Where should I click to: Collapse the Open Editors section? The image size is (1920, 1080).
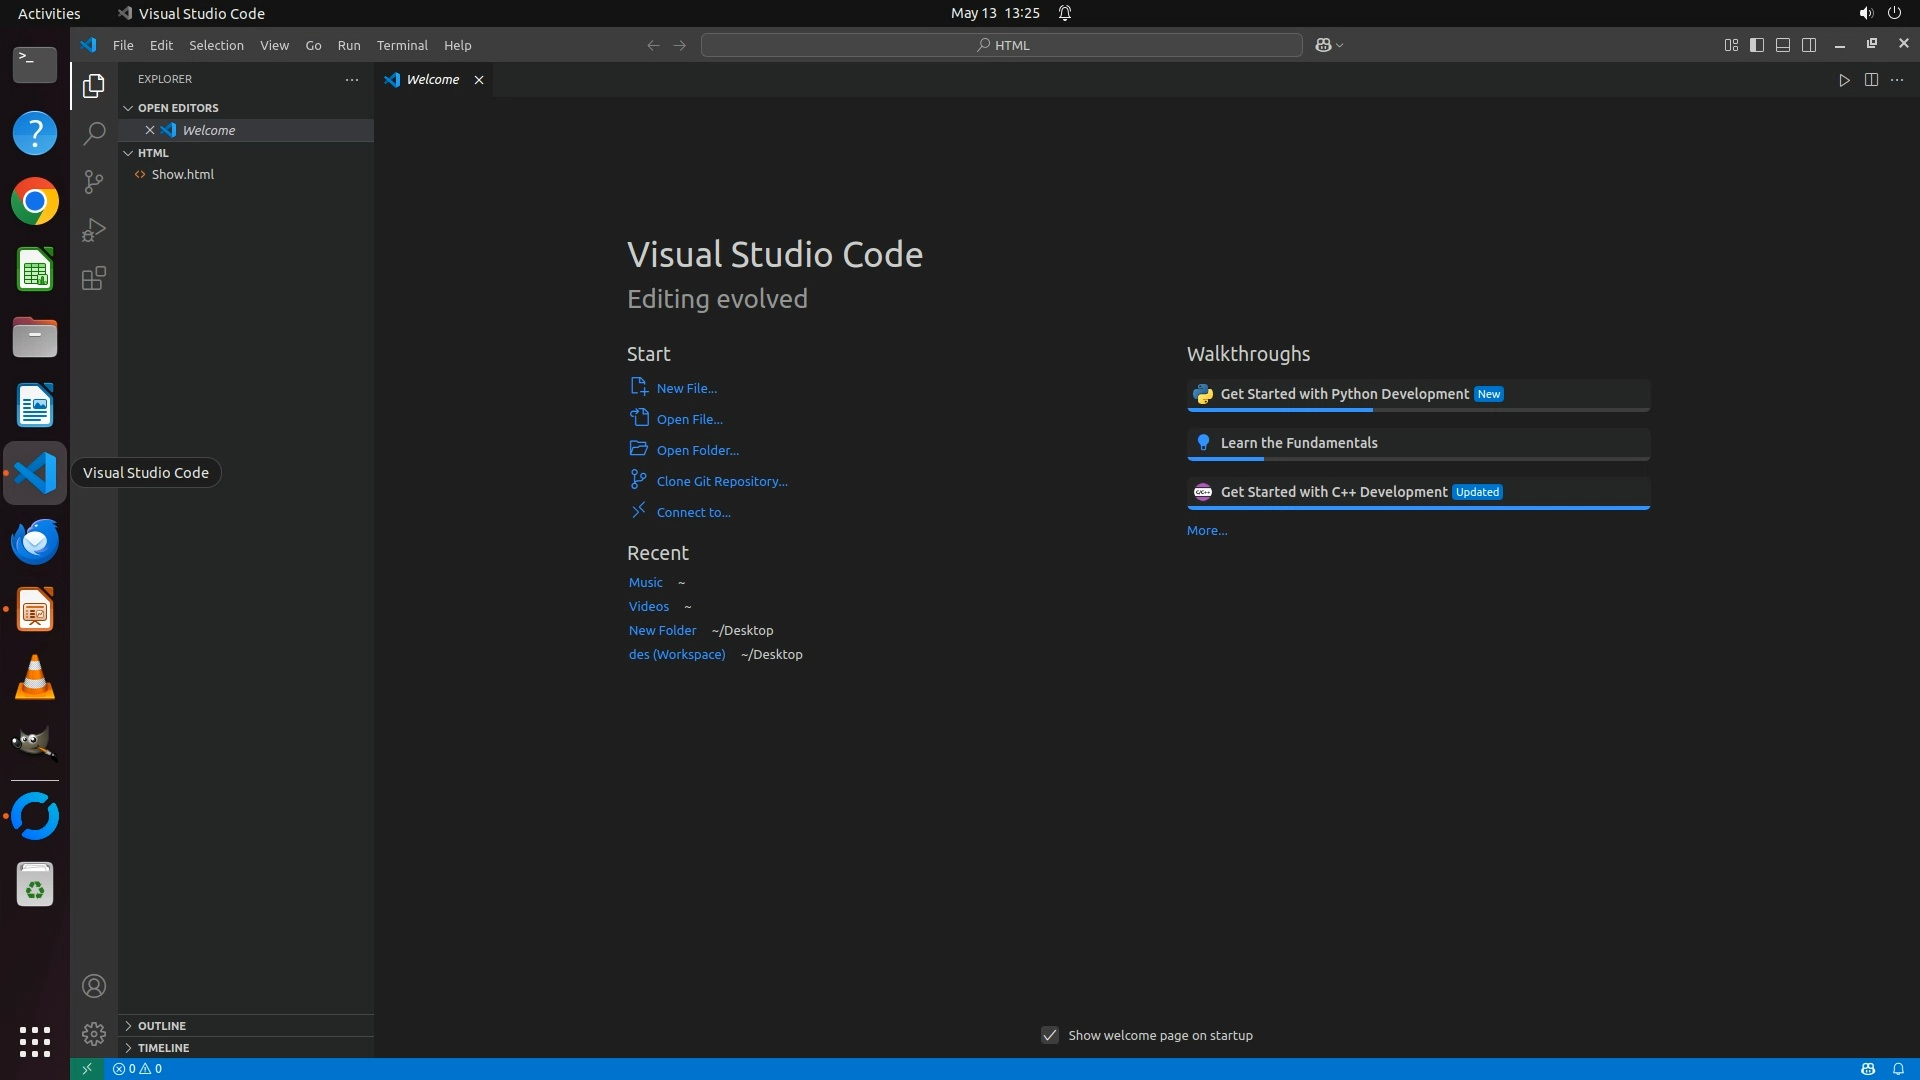tap(178, 108)
